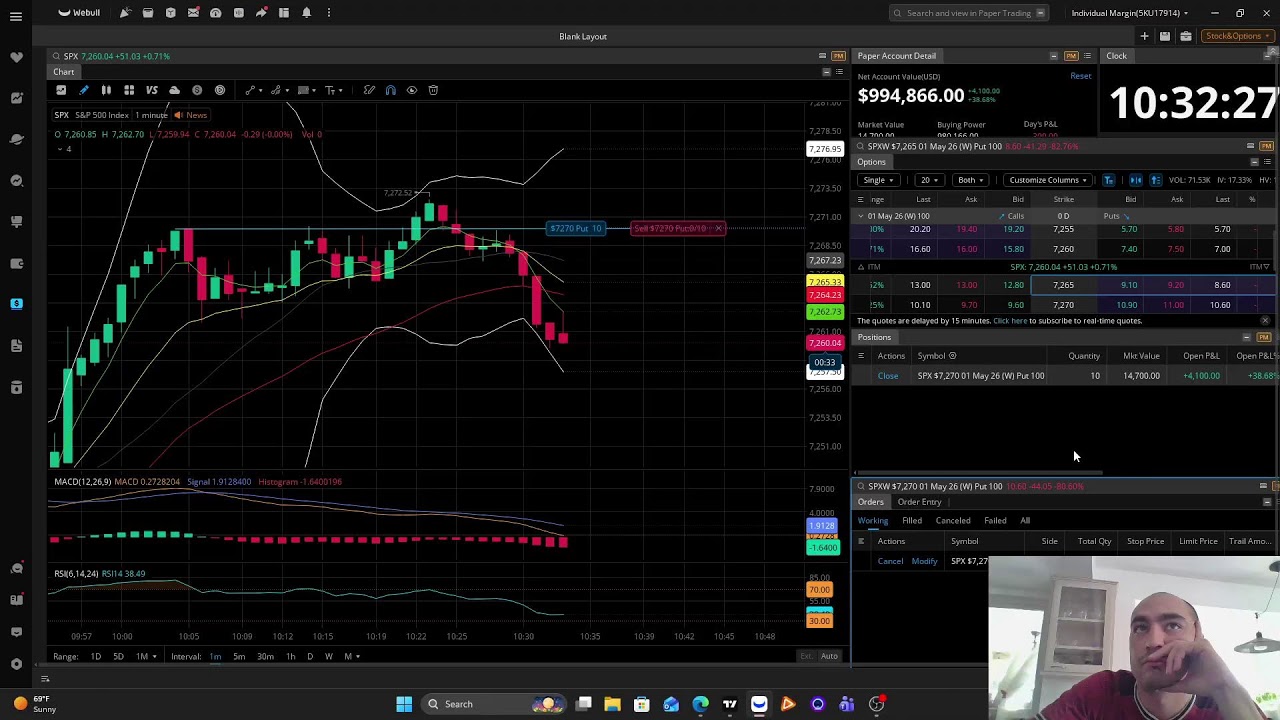Toggle PM paper mode in Paper Account Detail
Viewport: 1280px width, 720px height.
click(1071, 56)
